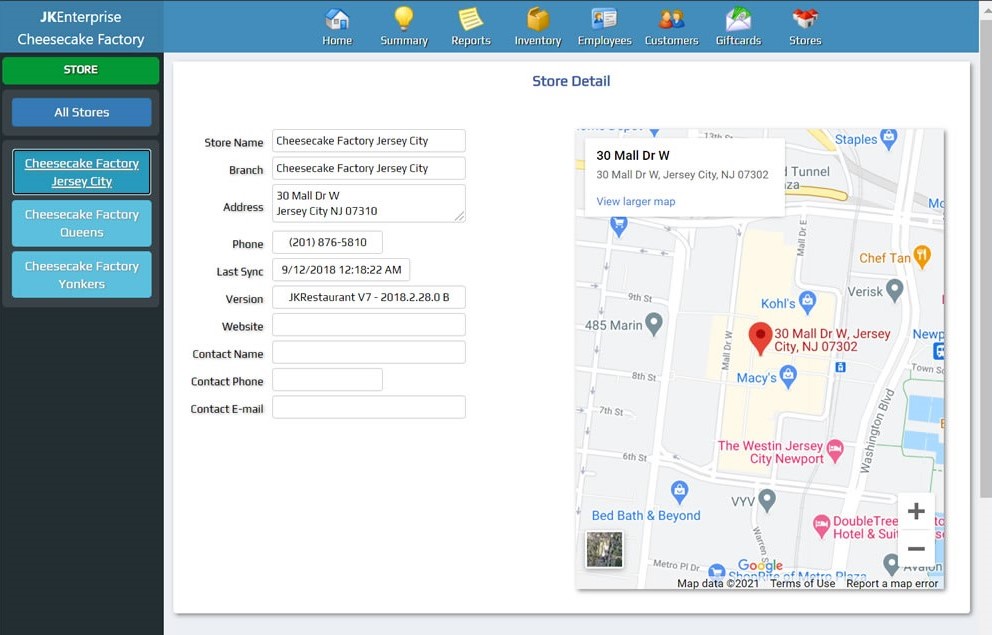
Task: Show All Stores list
Action: pyautogui.click(x=82, y=113)
